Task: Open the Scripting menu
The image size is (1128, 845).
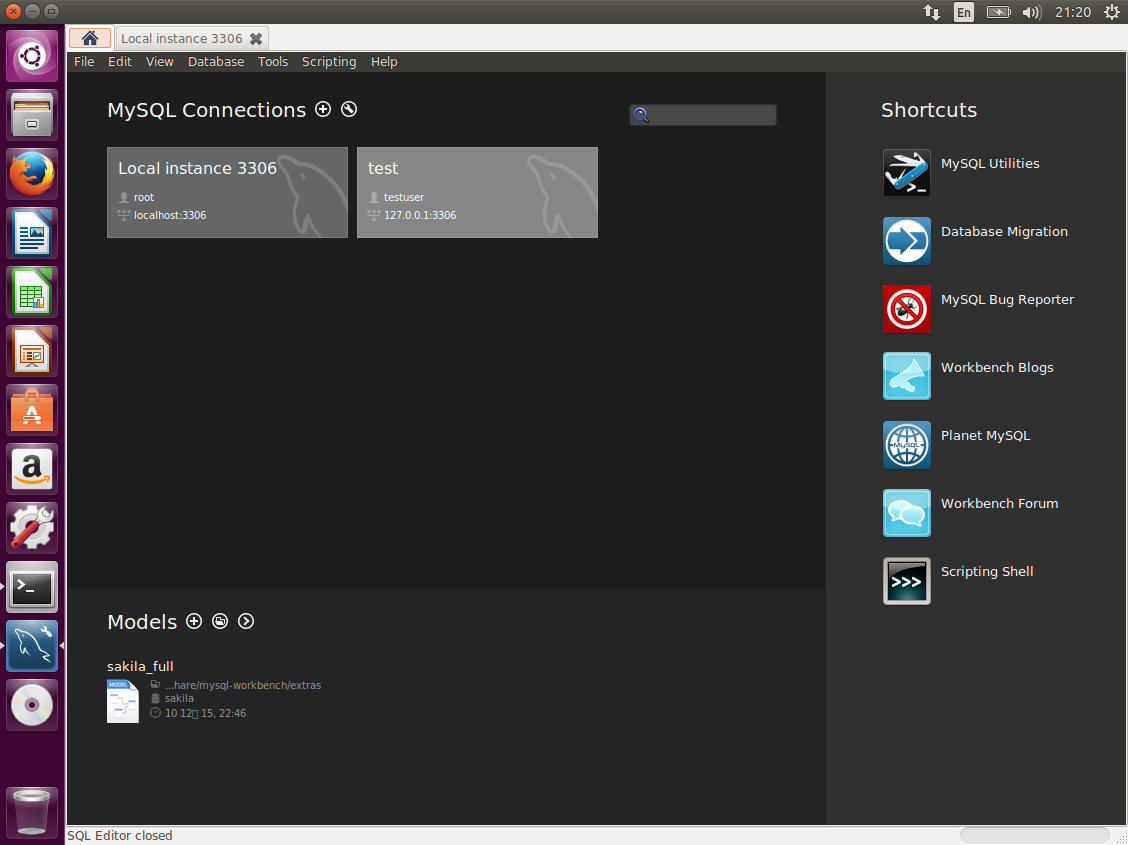Action: click(x=329, y=62)
